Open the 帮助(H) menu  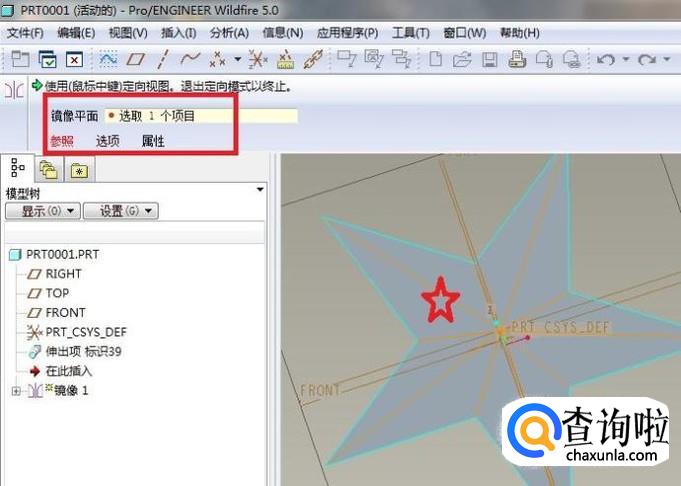point(519,33)
